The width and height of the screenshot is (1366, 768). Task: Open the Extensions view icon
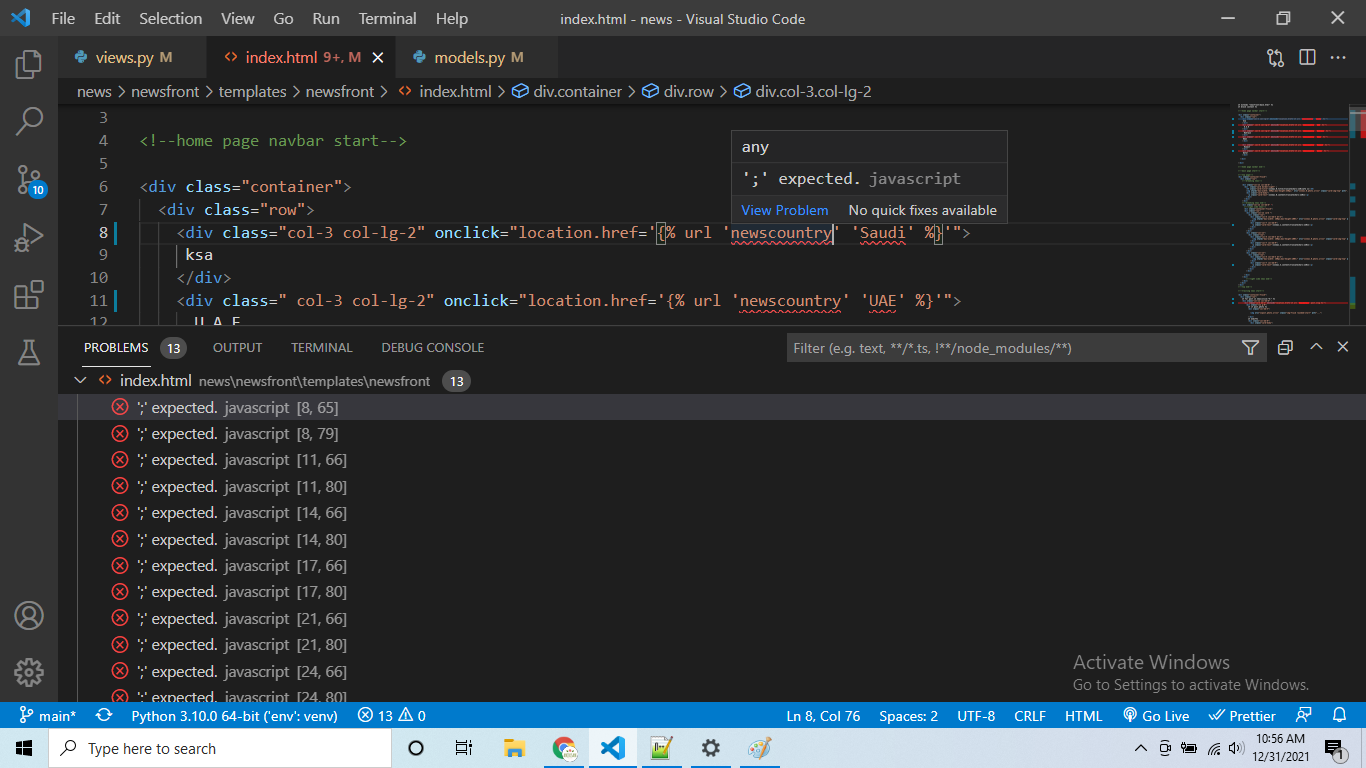pos(29,295)
